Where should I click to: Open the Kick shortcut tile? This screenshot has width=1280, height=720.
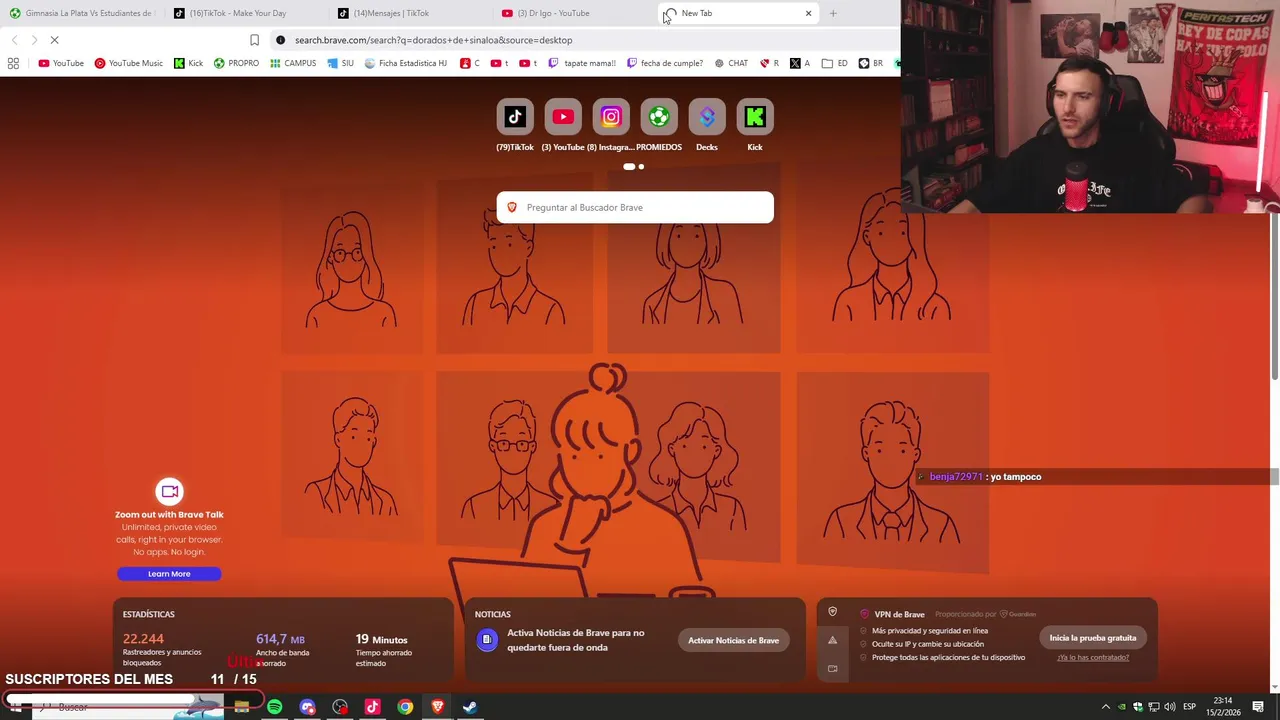(755, 118)
